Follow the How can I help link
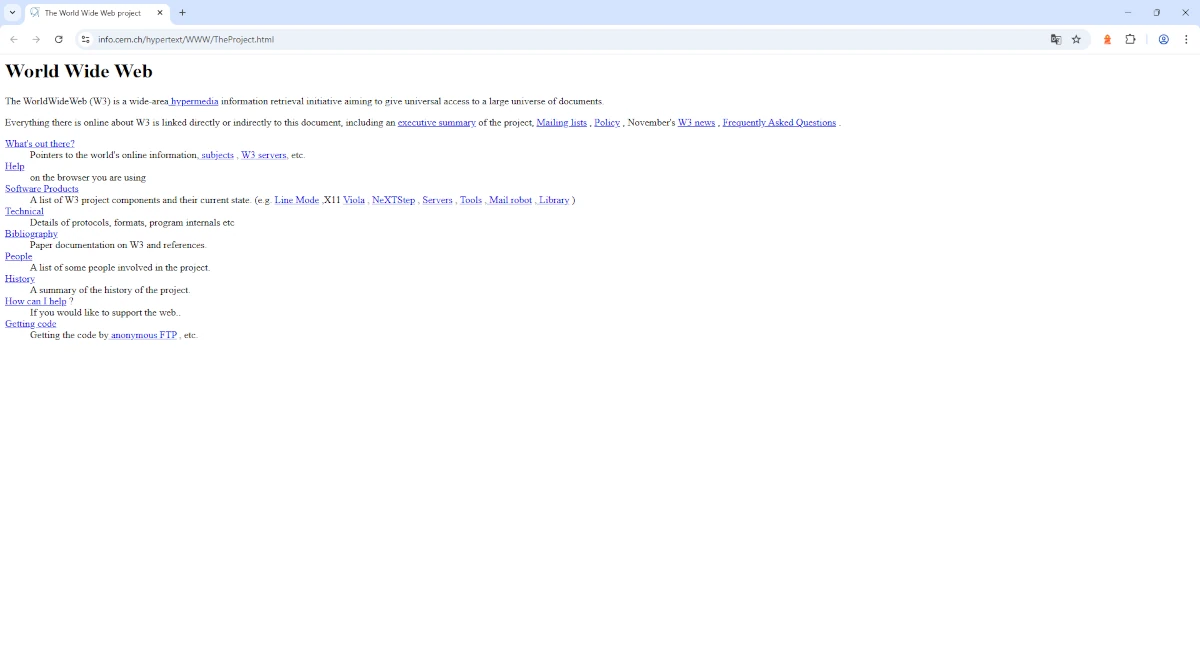Screen dimensions: 1200x645 click(x=36, y=301)
